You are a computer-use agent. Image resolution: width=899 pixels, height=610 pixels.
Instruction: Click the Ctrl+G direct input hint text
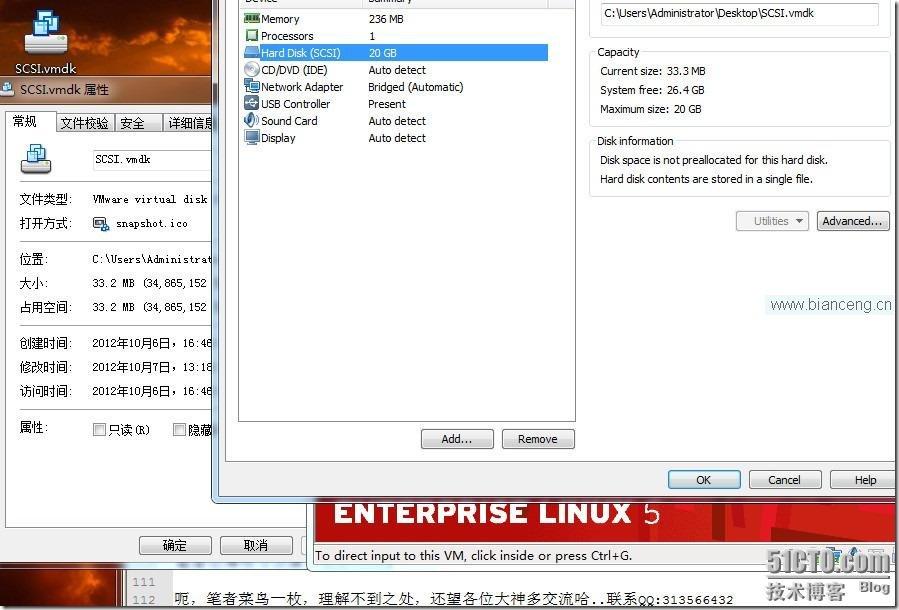click(474, 556)
